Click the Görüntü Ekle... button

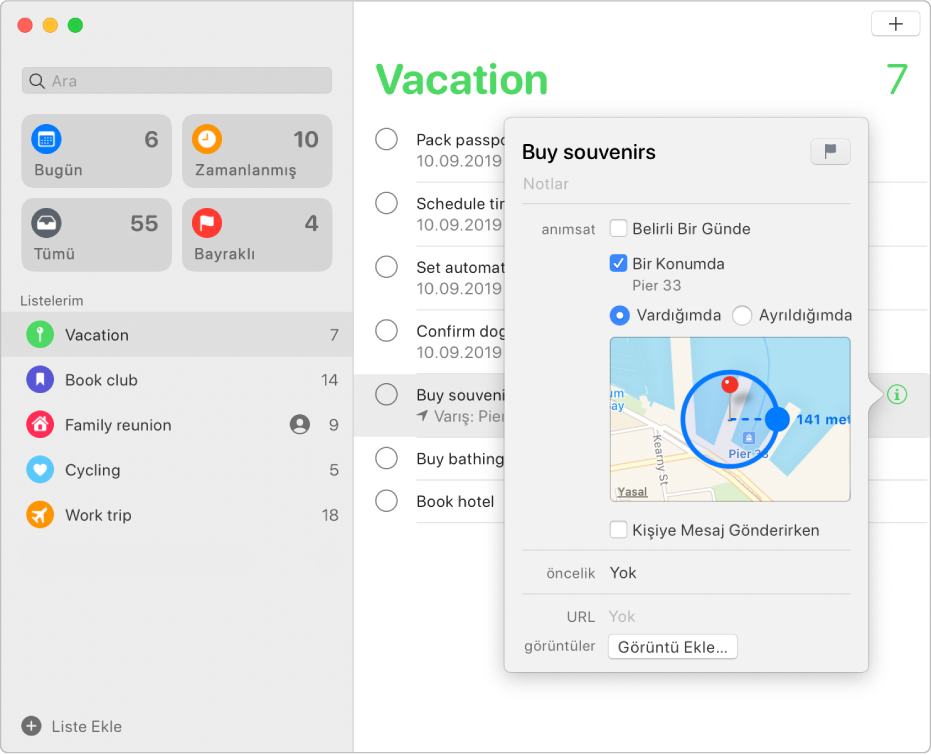tap(673, 646)
